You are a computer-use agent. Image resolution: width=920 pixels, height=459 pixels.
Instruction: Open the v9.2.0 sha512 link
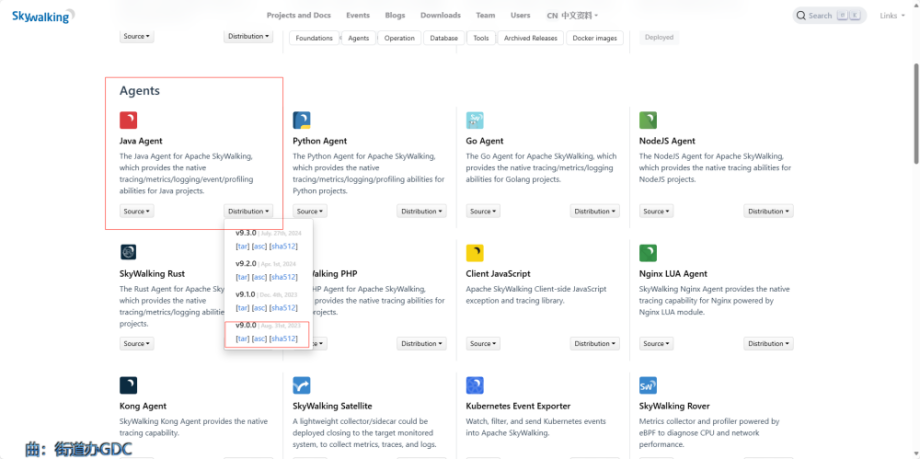point(283,277)
